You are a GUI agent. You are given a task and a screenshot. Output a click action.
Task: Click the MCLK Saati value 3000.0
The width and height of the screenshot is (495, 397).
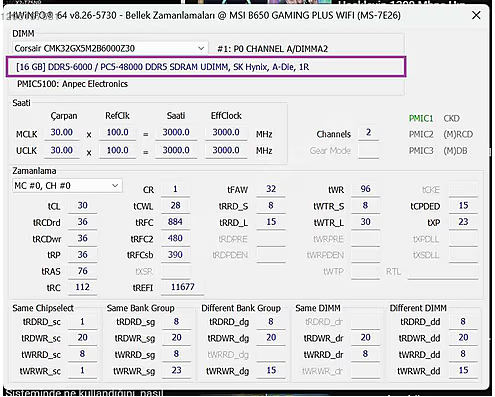tap(176, 132)
